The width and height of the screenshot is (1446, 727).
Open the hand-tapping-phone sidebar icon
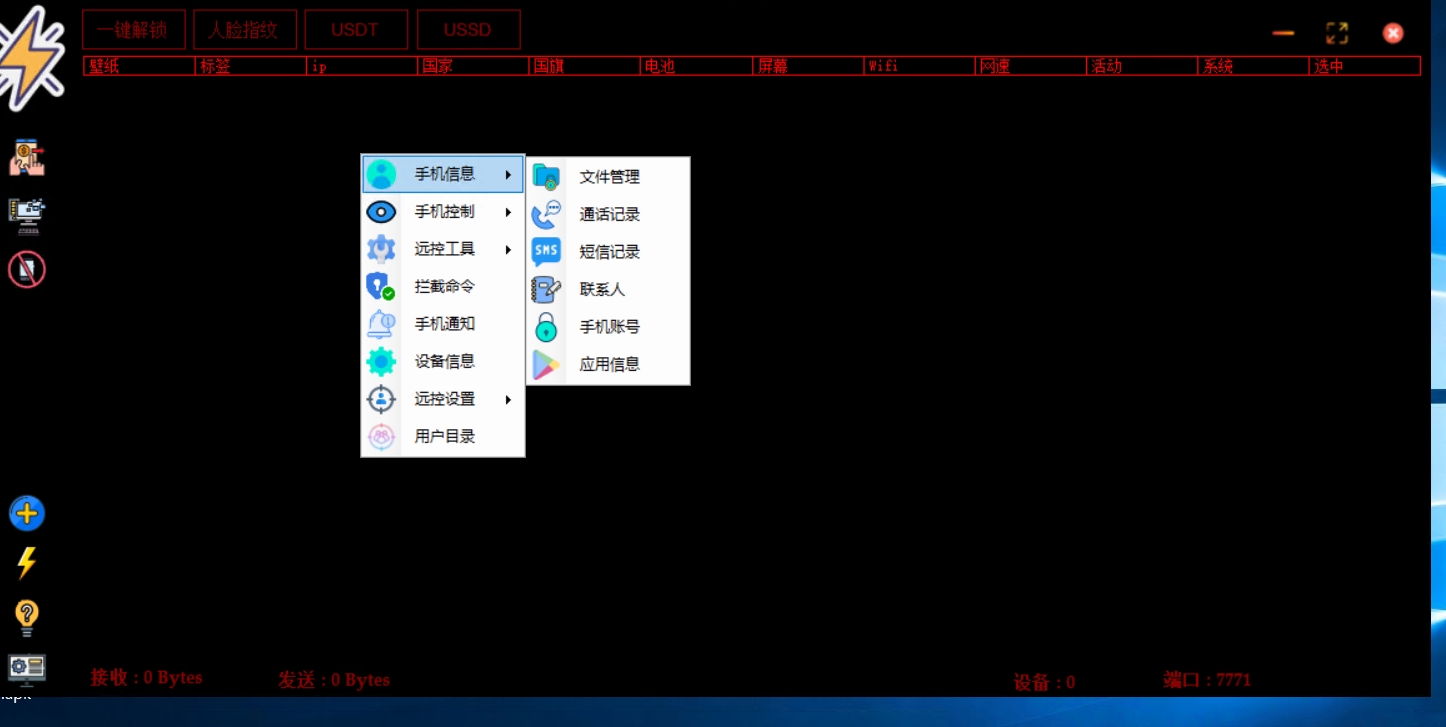tap(27, 157)
